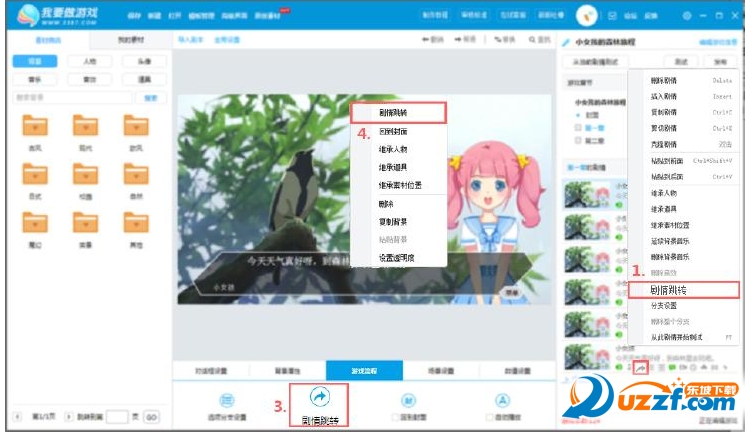Click the 测试 button in right panel

pyautogui.click(x=681, y=62)
